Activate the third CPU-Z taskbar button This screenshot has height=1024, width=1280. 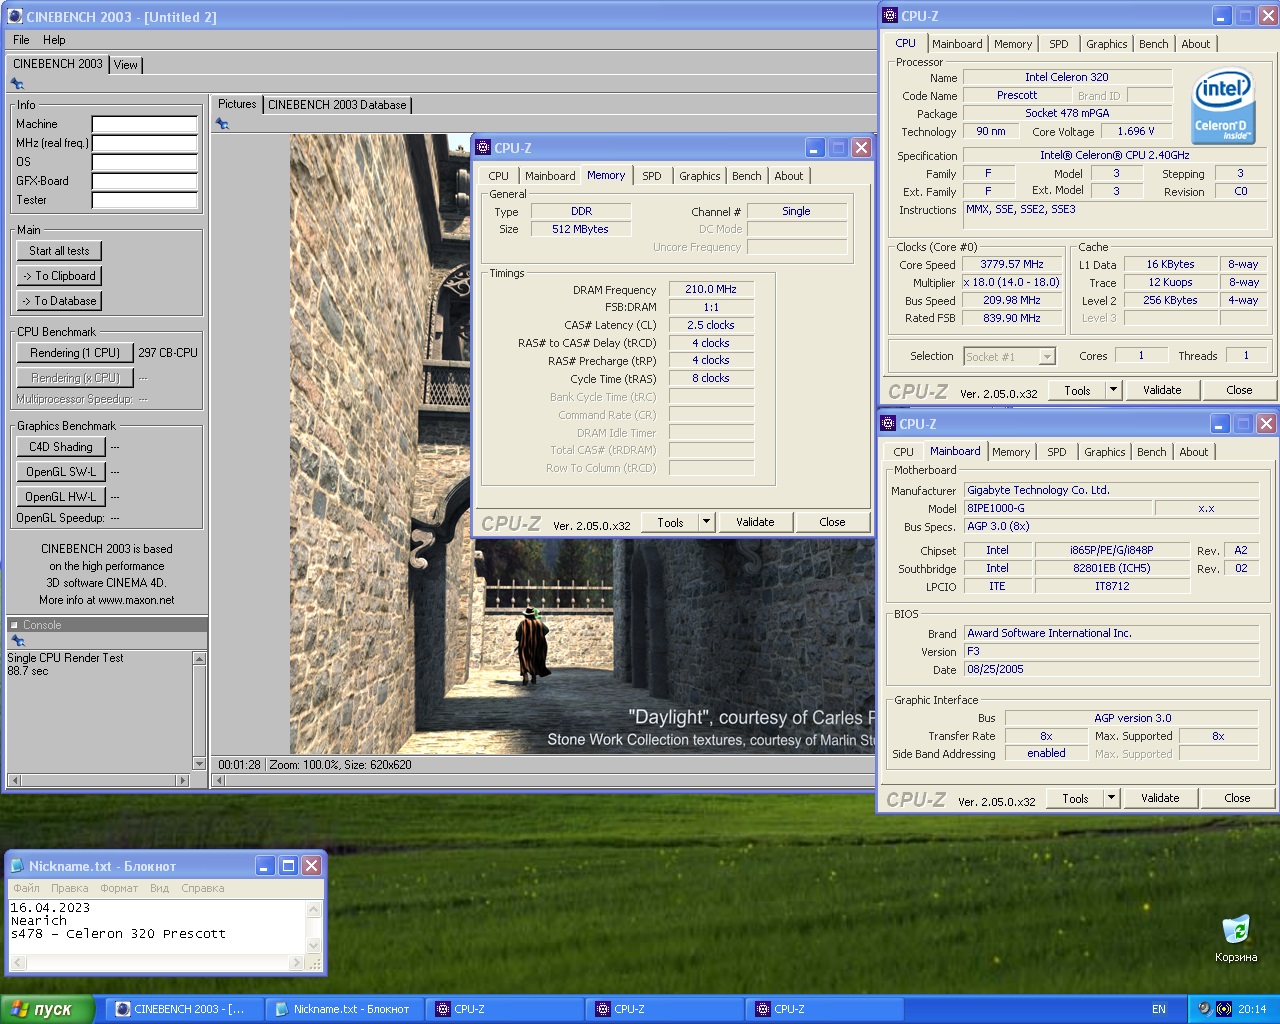824,1009
